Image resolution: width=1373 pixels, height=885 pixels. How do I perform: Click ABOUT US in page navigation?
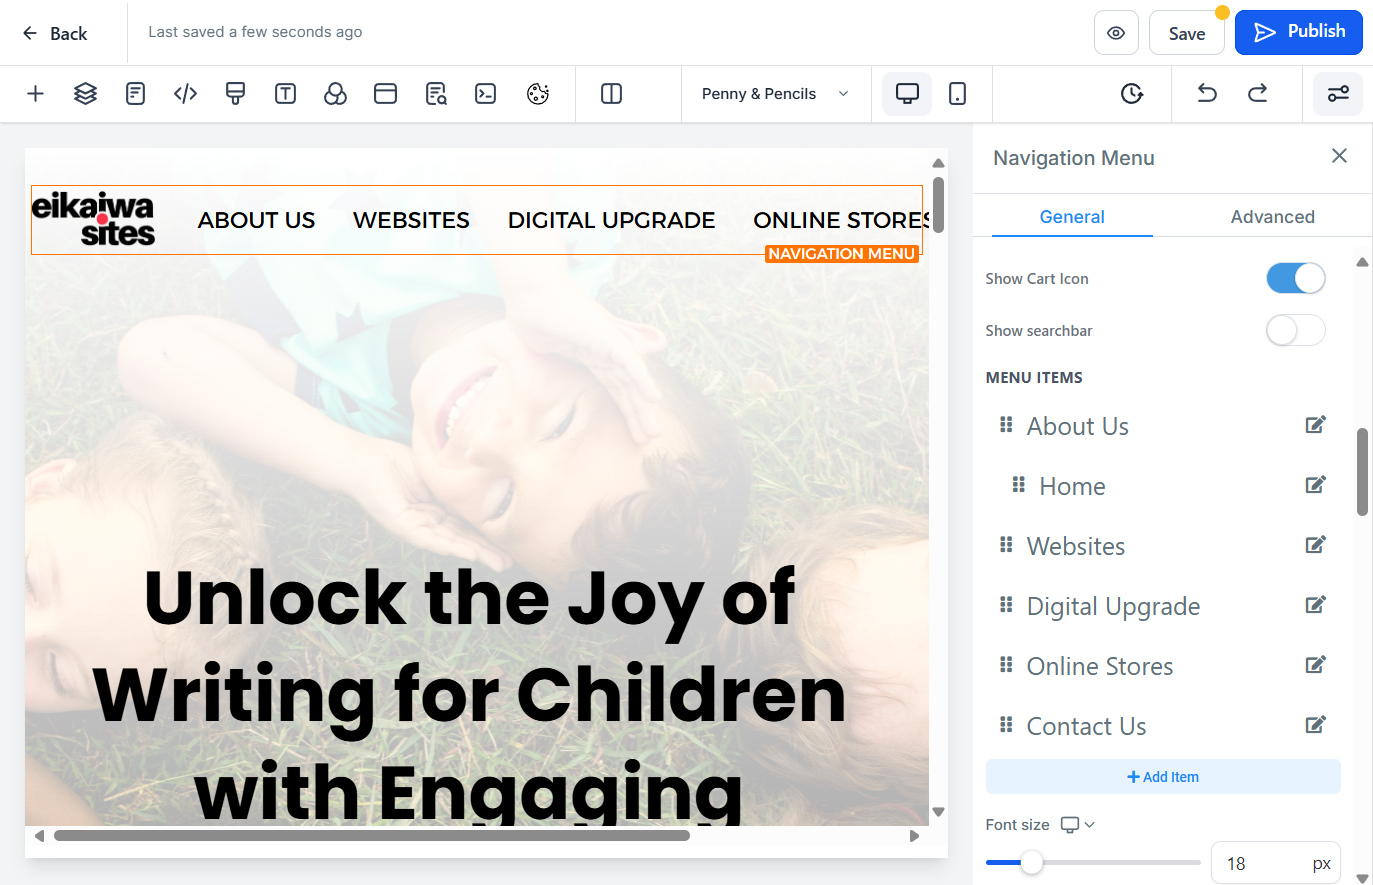click(x=256, y=220)
